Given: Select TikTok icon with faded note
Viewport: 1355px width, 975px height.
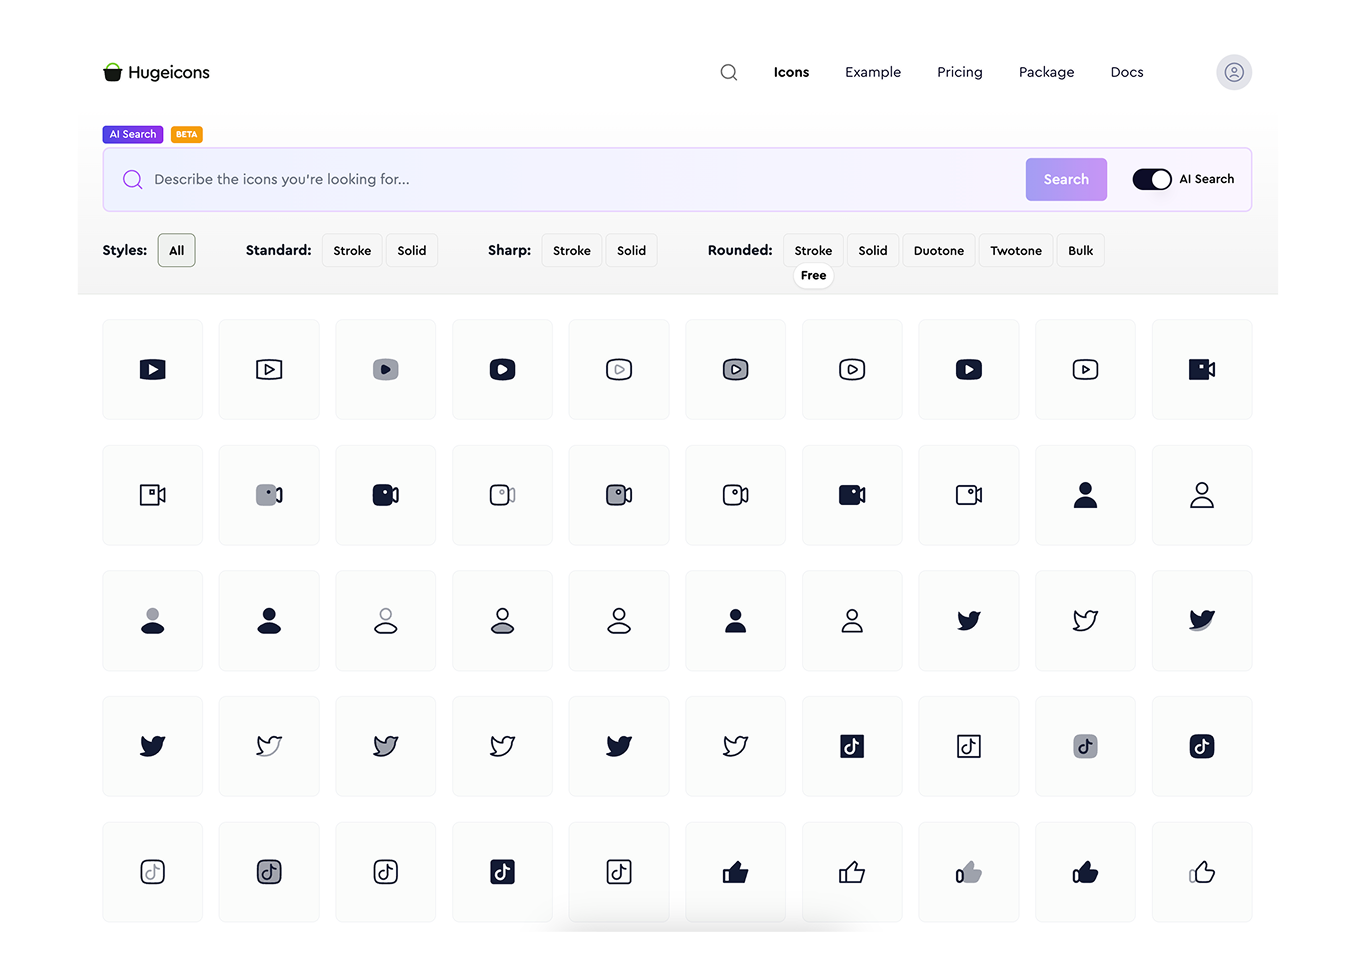Looking at the screenshot, I should click(x=153, y=872).
